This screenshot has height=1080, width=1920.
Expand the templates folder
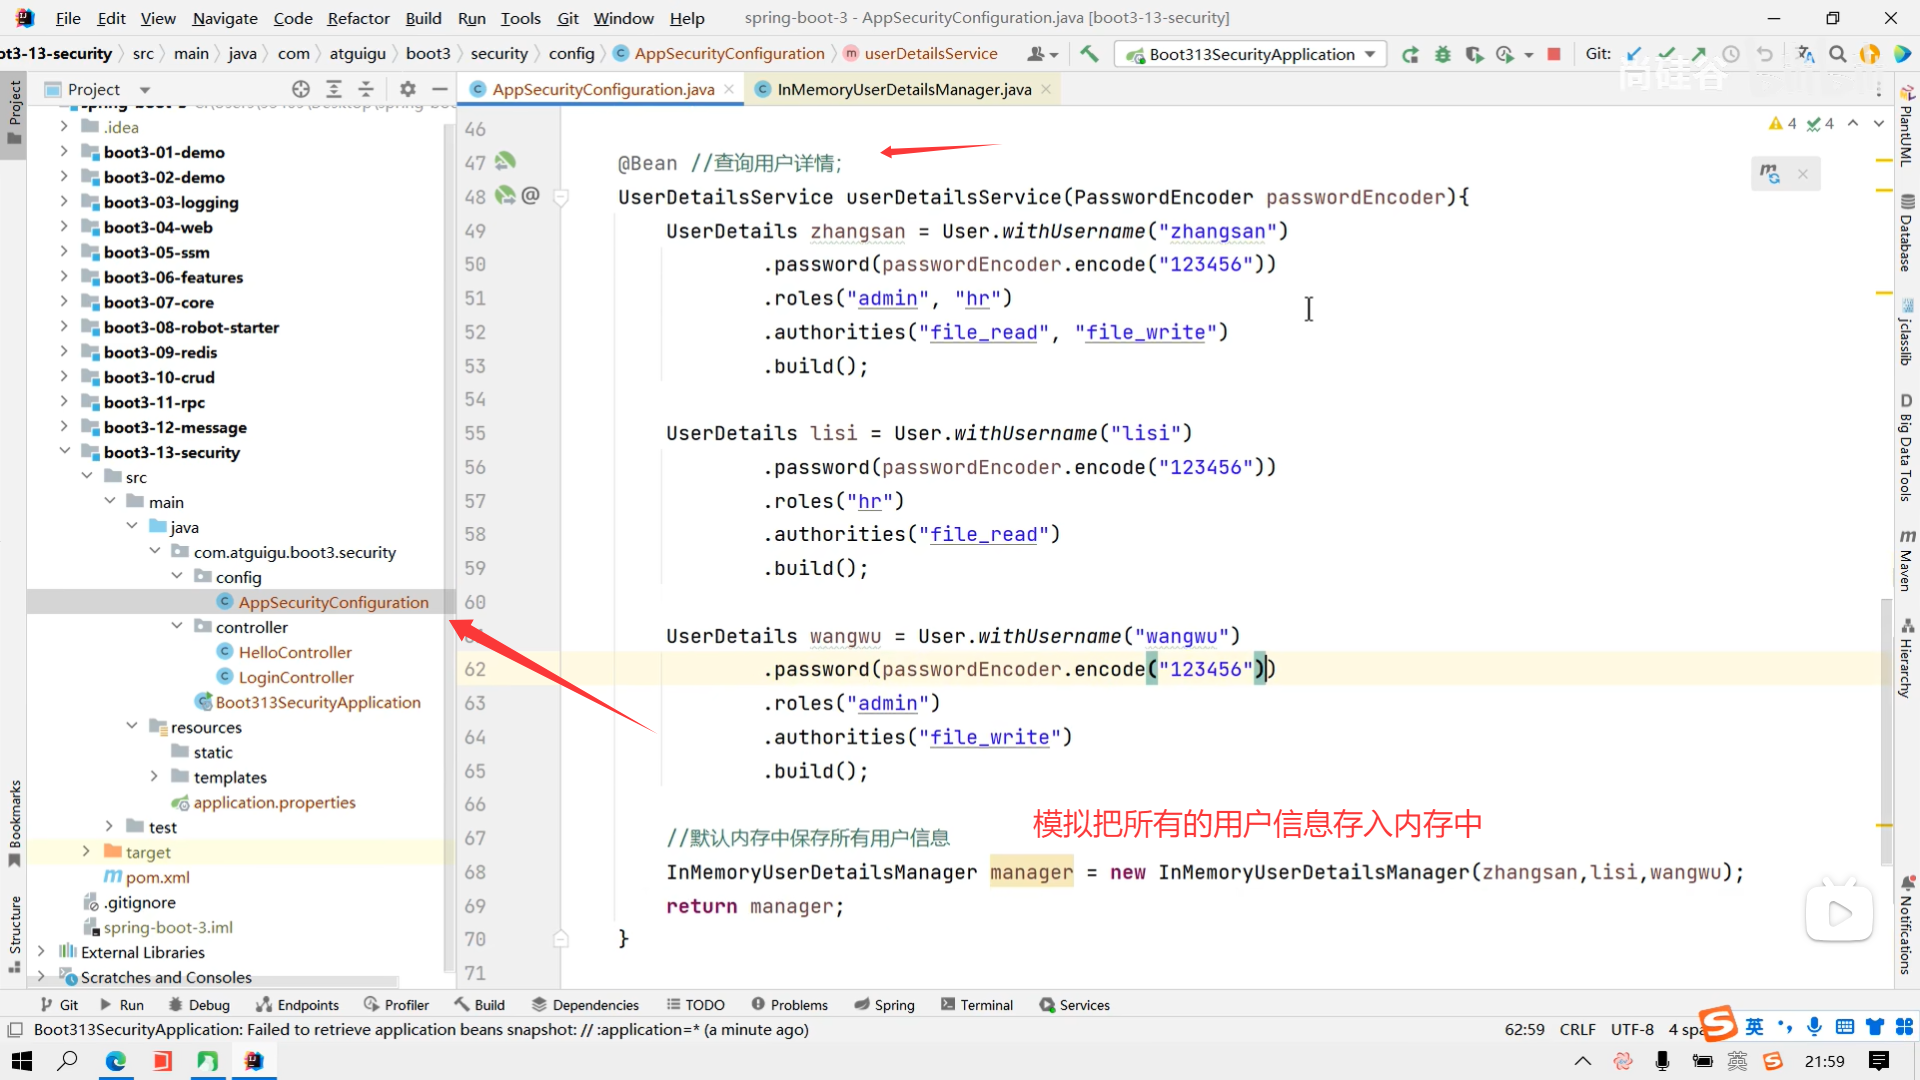tap(154, 777)
